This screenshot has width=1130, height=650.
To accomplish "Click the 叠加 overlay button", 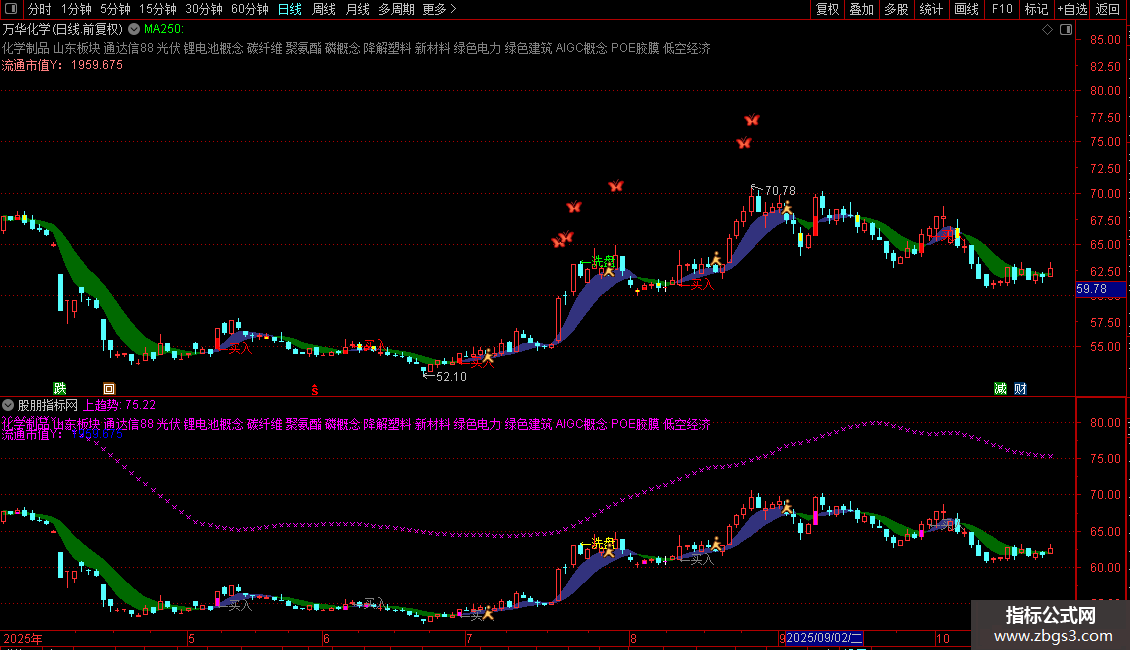I will click(861, 9).
